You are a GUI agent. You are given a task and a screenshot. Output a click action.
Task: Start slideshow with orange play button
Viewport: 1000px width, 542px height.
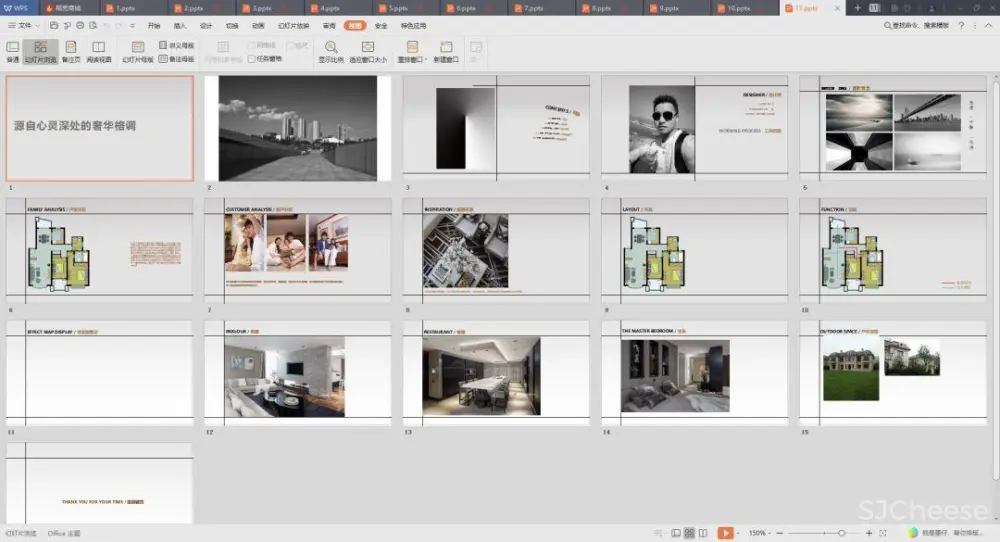tap(725, 533)
